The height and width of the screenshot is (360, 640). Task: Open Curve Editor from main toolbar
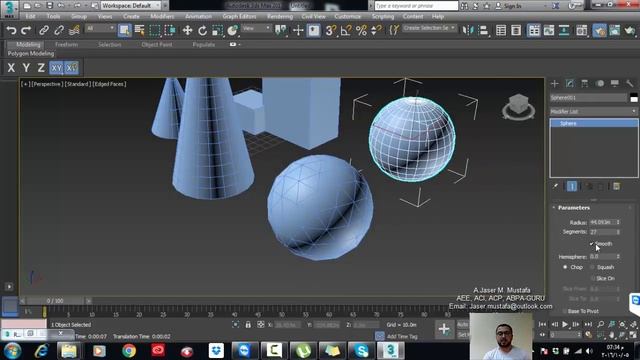549,30
